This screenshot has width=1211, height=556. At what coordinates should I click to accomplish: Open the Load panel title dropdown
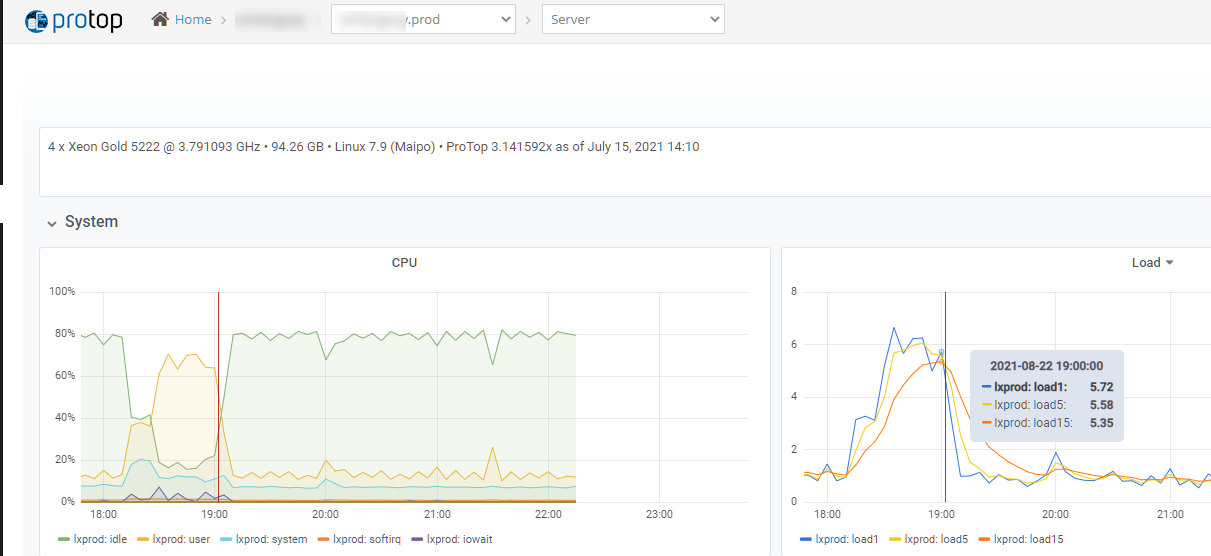(x=1152, y=263)
